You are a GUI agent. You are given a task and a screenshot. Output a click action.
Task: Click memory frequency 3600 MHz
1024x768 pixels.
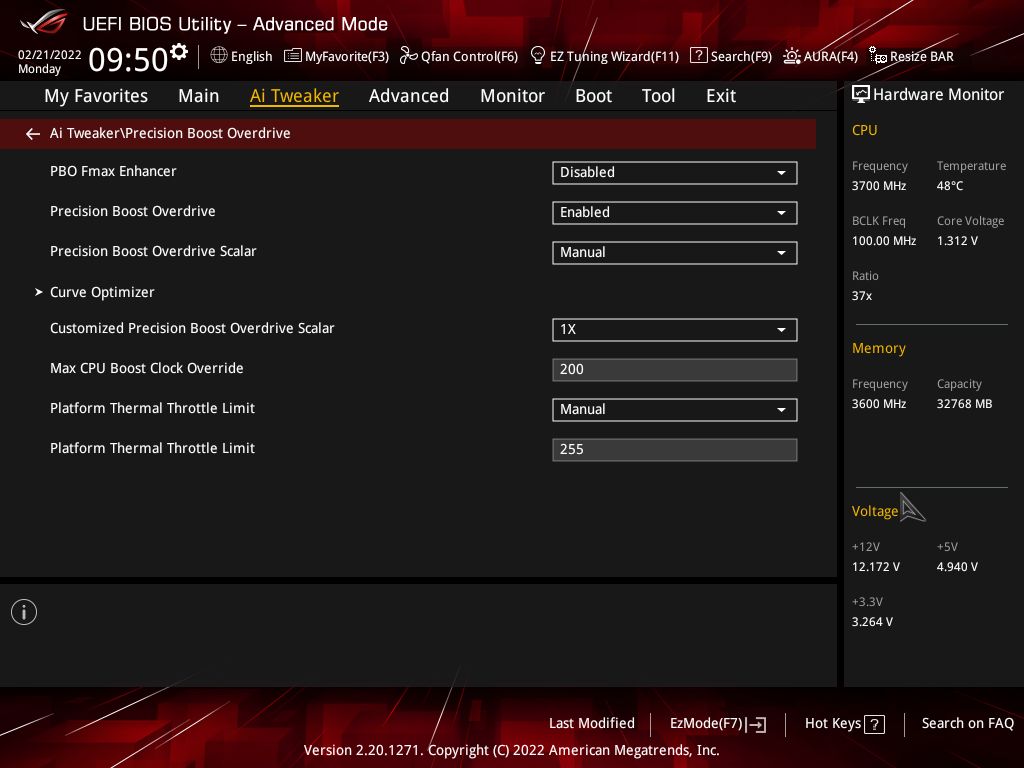879,404
